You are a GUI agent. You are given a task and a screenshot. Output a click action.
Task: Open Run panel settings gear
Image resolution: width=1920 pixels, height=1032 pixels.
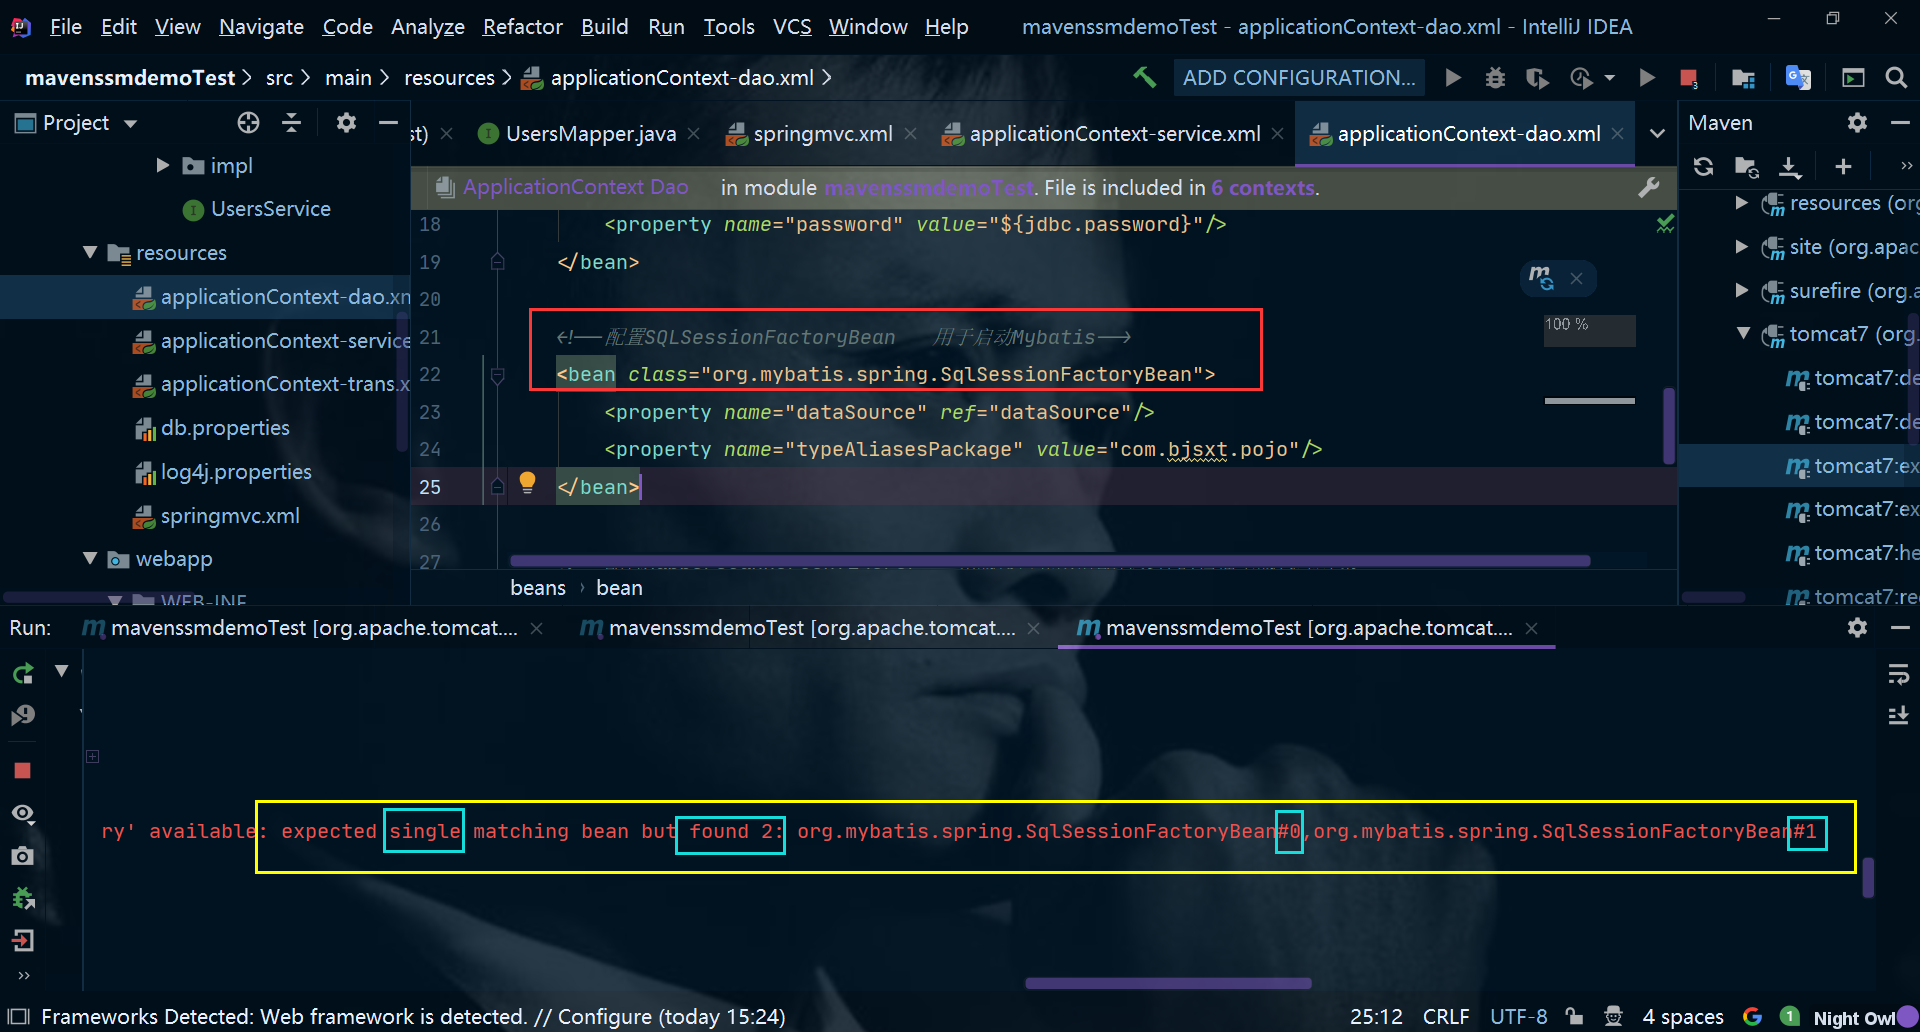pos(1857,627)
